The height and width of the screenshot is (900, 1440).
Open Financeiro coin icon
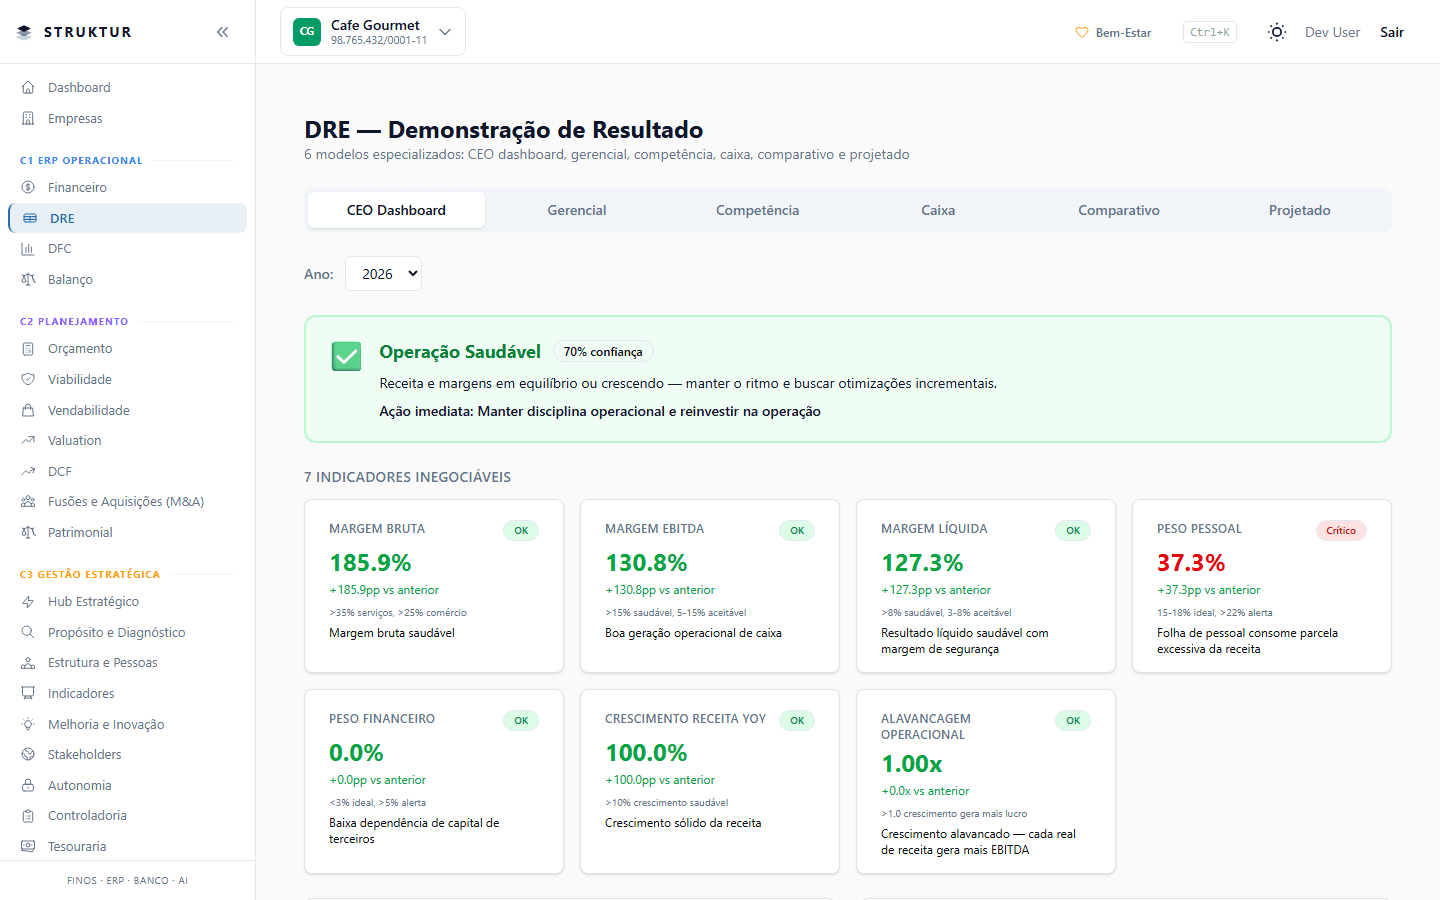pyautogui.click(x=28, y=187)
